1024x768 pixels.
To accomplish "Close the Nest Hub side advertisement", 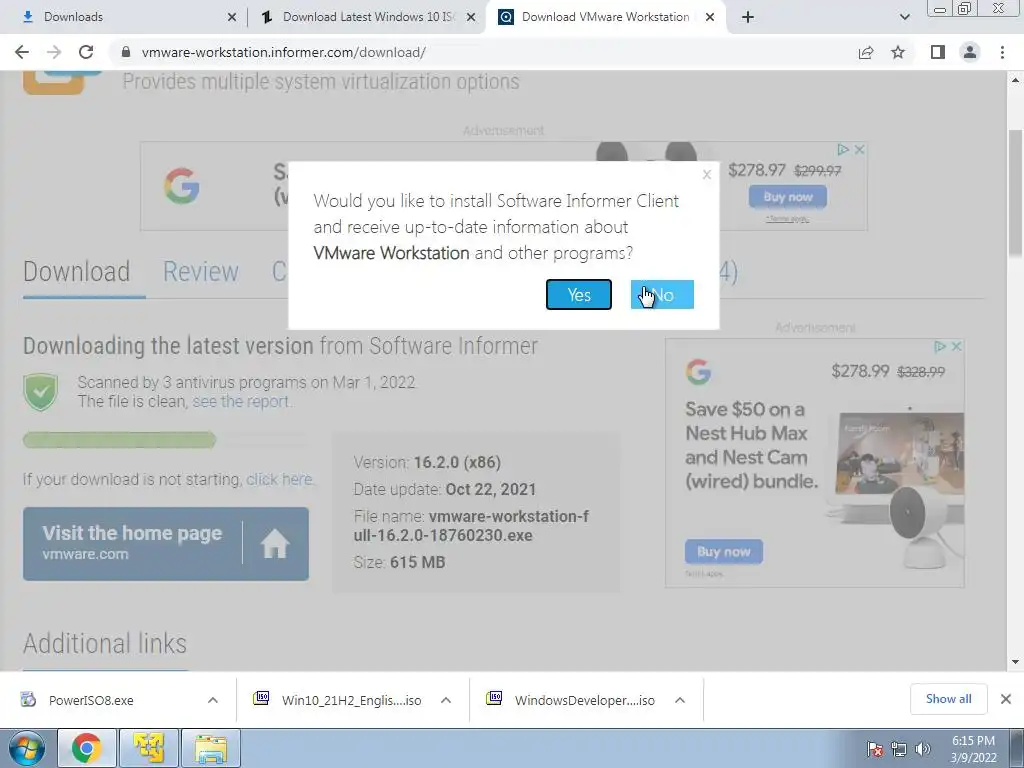I will coord(957,346).
